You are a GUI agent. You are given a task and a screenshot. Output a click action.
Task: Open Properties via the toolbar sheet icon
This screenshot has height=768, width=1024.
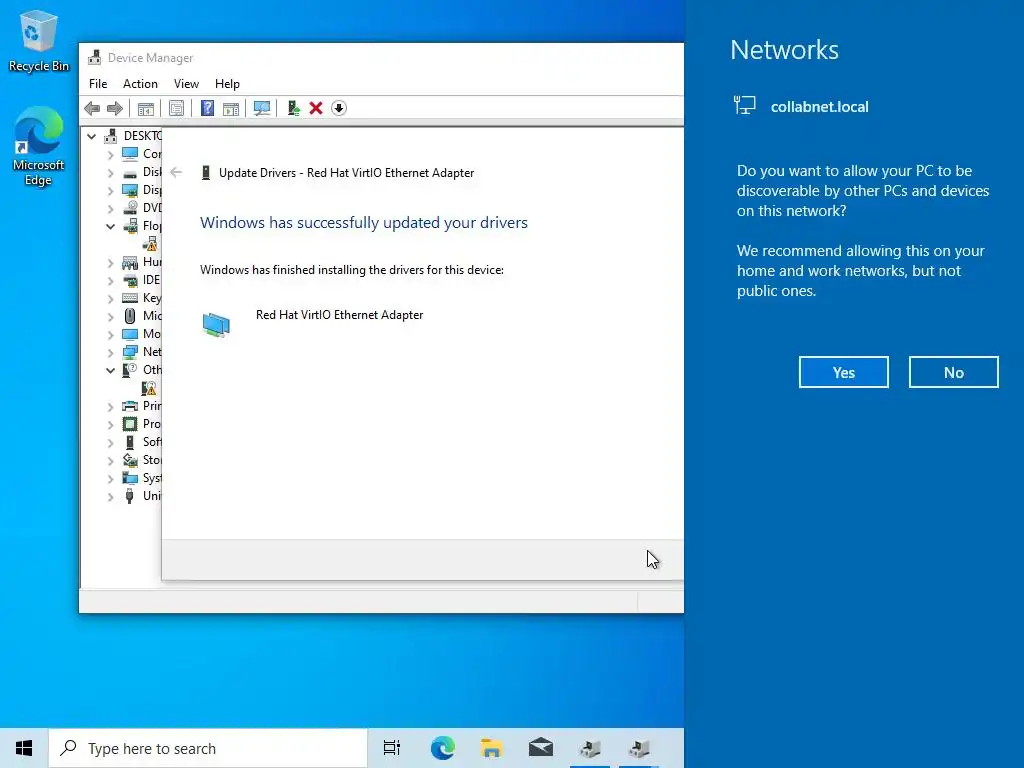pos(176,108)
